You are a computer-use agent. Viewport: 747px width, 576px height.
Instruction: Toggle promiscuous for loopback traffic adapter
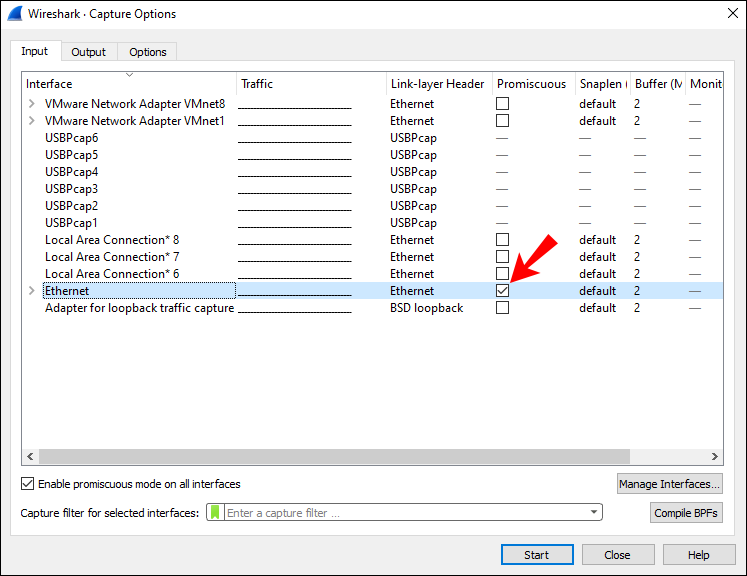click(x=502, y=308)
